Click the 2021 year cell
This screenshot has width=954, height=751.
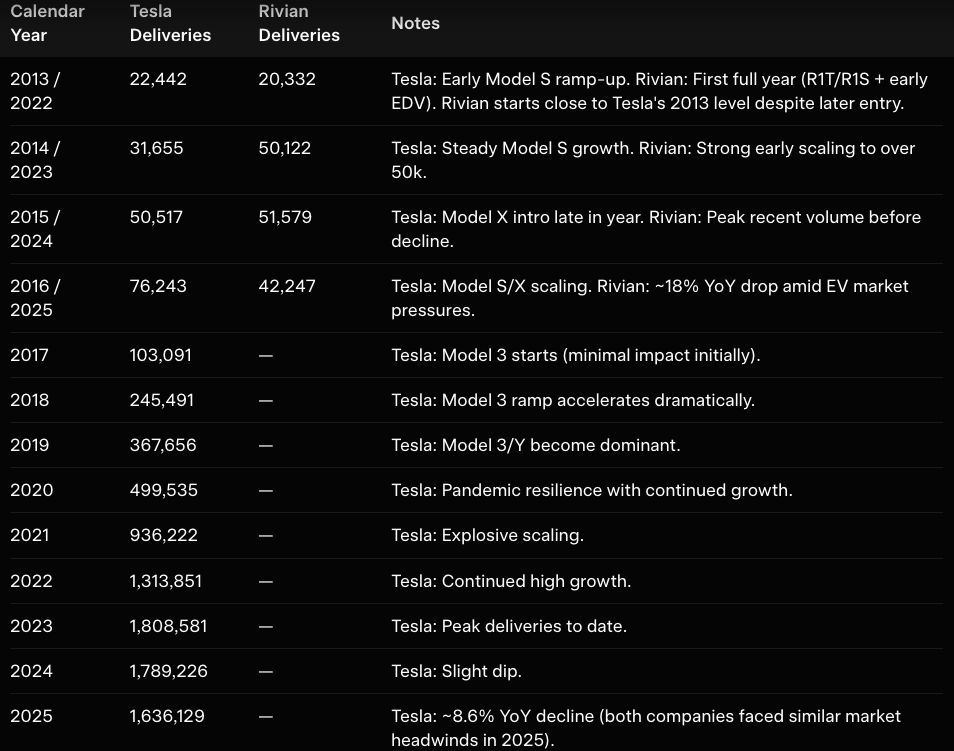coord(30,535)
